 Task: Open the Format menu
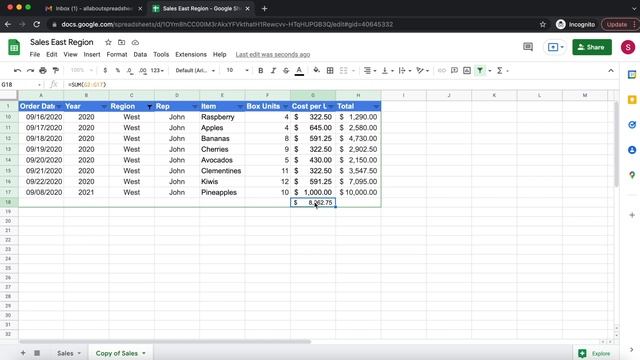click(117, 54)
